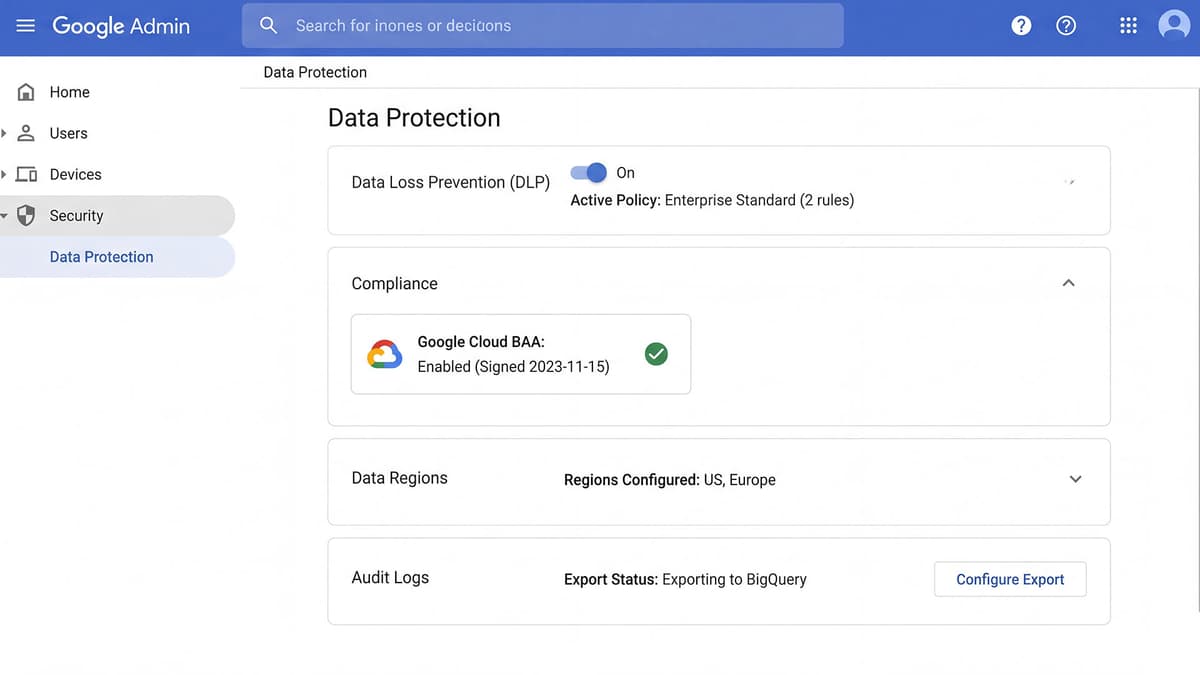Open the navigation hamburger menu
1200x675 pixels.
pyautogui.click(x=25, y=25)
